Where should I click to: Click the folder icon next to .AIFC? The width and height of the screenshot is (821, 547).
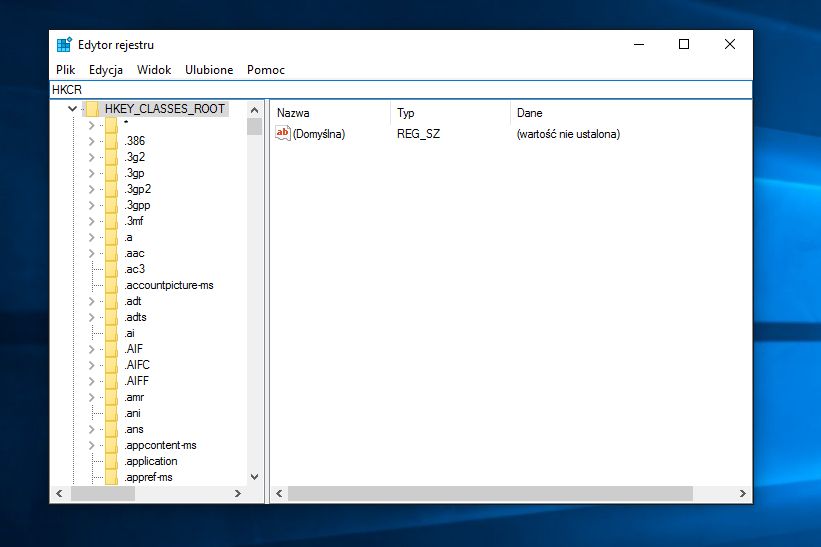click(x=111, y=365)
